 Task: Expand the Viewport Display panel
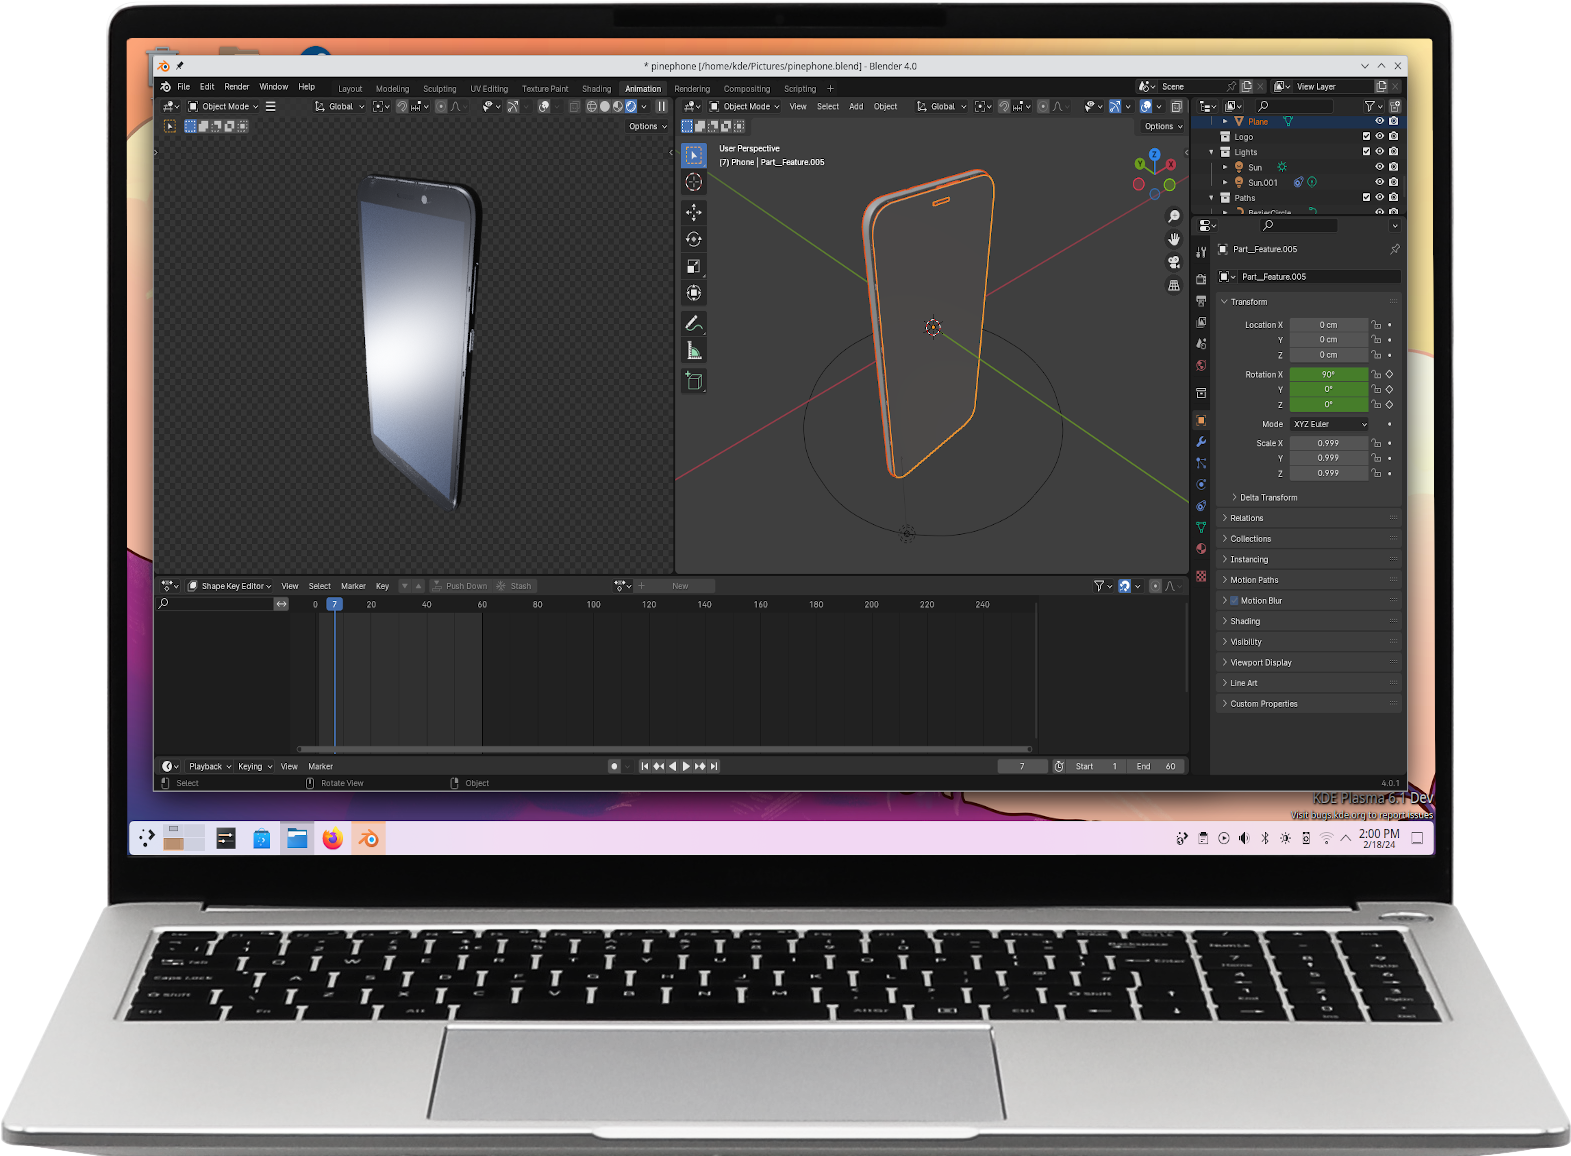[x=1260, y=663]
